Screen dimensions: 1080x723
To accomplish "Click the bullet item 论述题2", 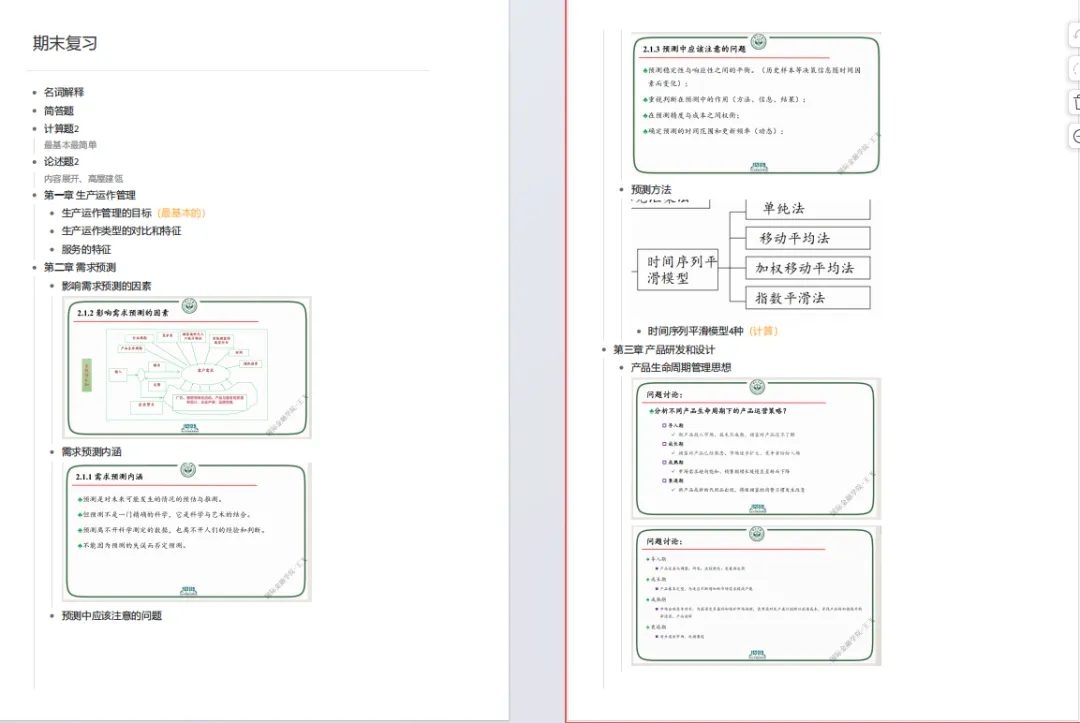I will tap(61, 162).
